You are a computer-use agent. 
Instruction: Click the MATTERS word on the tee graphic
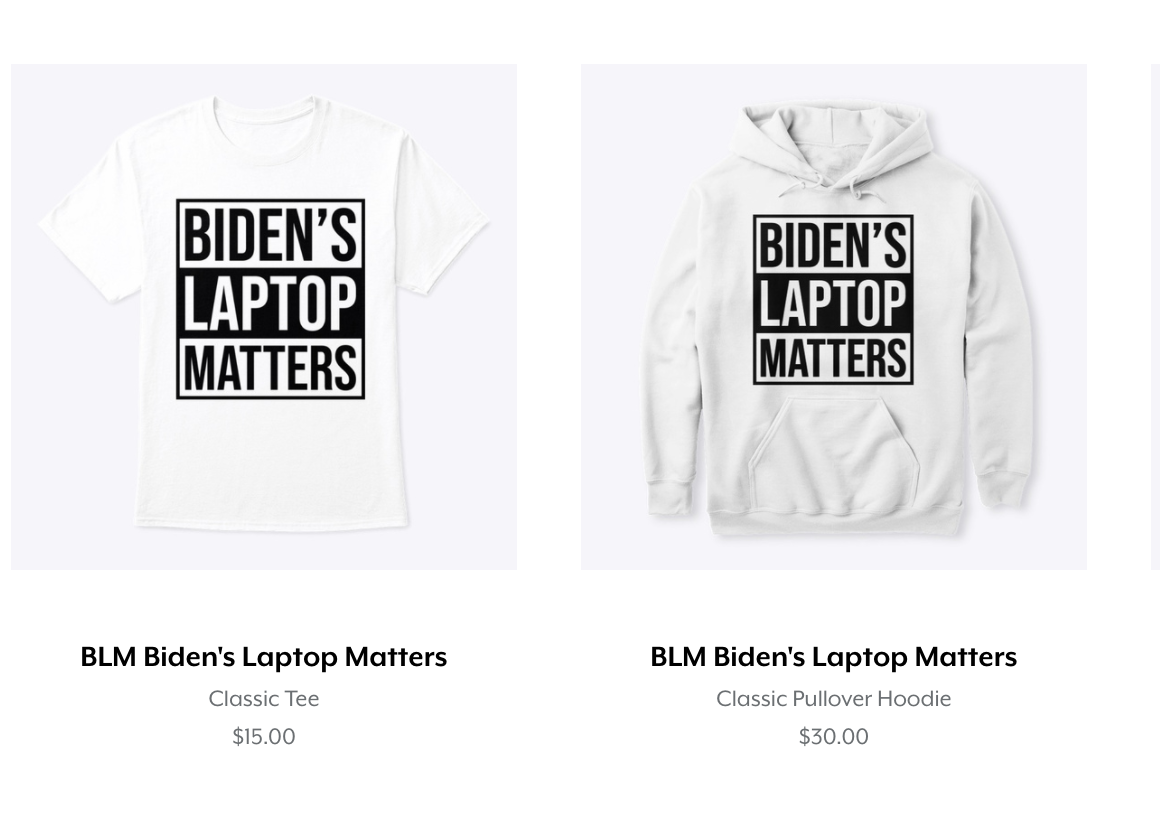[x=270, y=367]
